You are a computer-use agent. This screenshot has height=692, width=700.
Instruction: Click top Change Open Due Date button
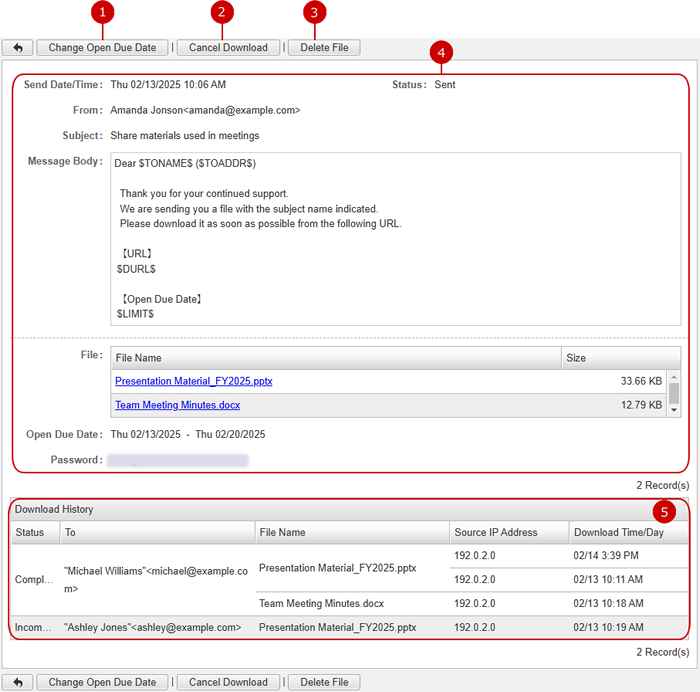click(x=102, y=48)
